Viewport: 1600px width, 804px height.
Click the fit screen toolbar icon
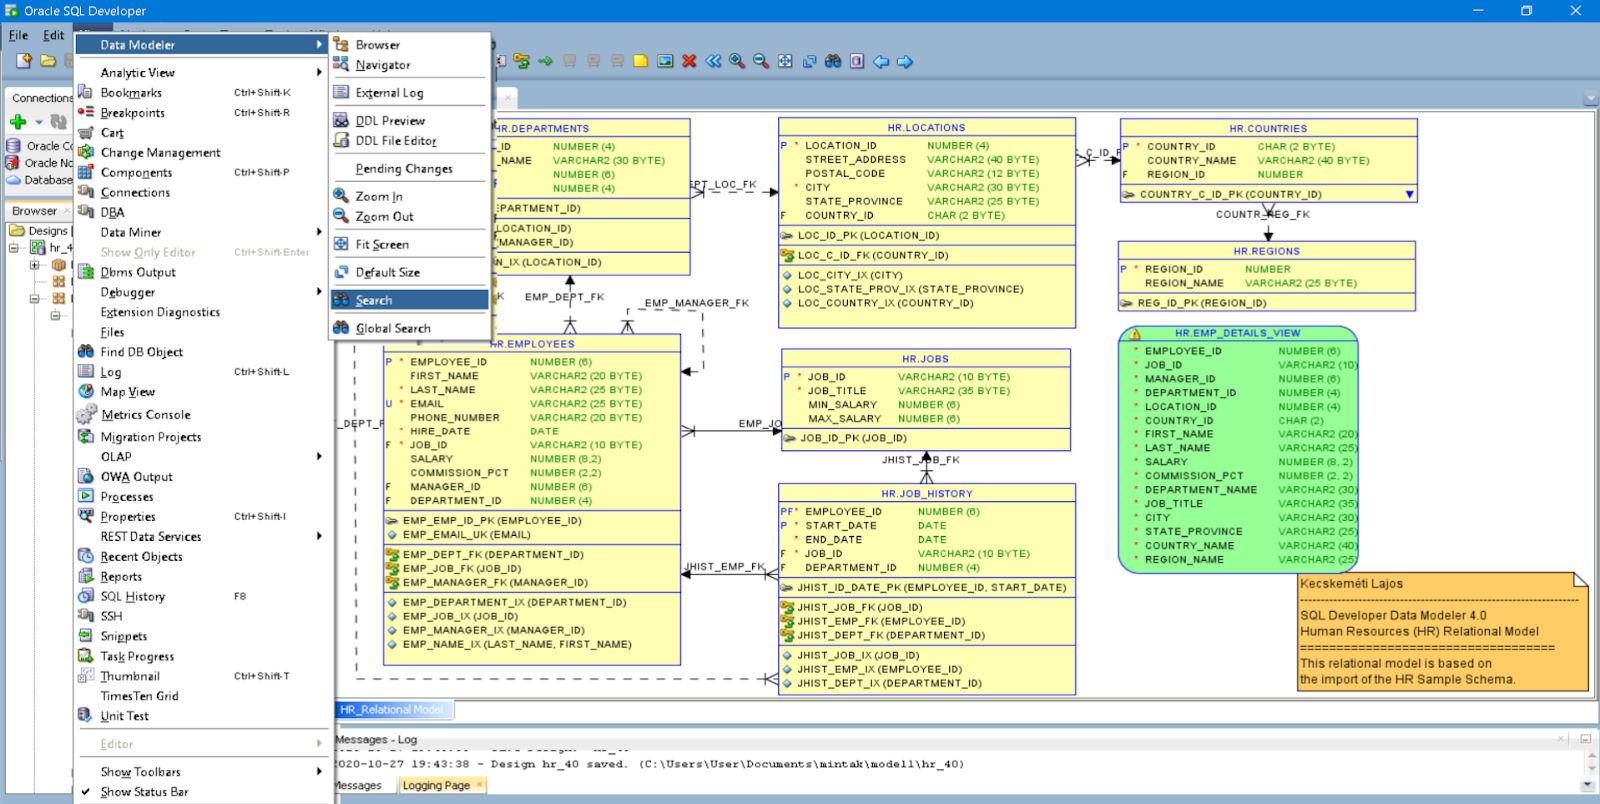click(785, 61)
